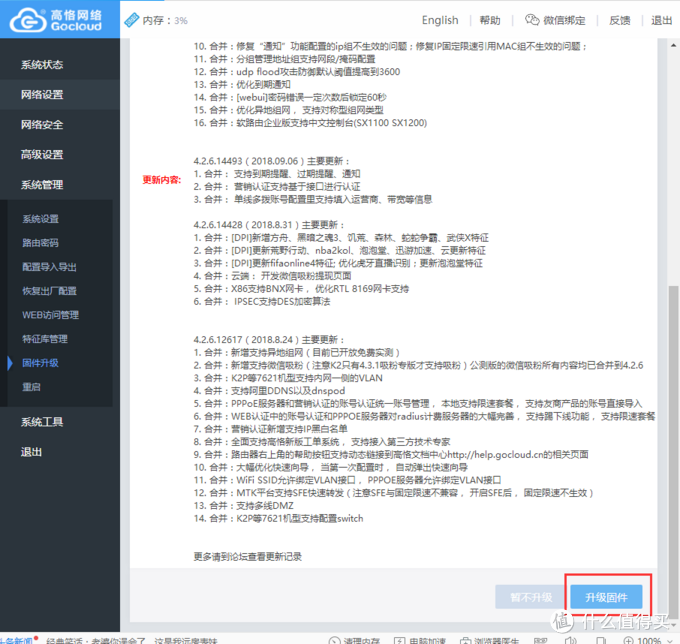This screenshot has height=644, width=680.
Task: Click the 更多请到论坛查看更新记录 line
Action: (248, 557)
